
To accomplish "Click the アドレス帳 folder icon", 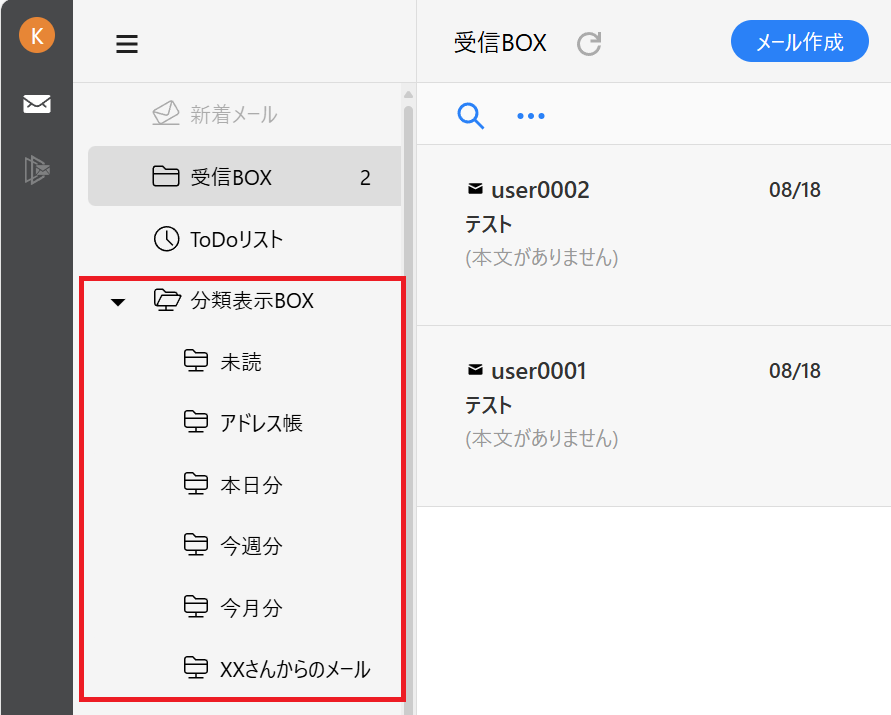I will [x=196, y=422].
